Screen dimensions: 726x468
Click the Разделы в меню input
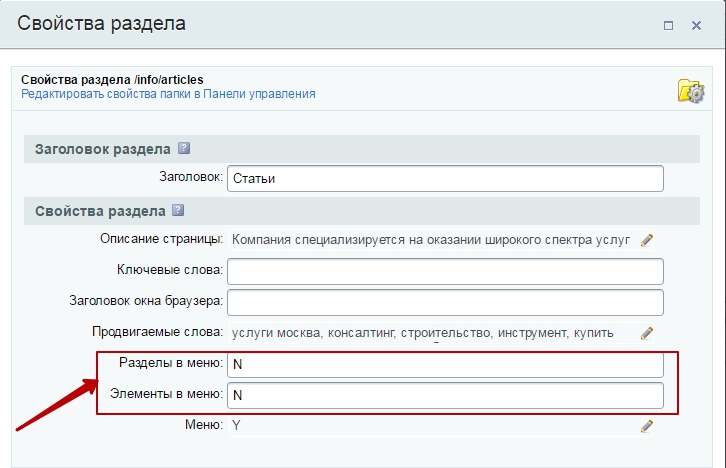[x=445, y=364]
